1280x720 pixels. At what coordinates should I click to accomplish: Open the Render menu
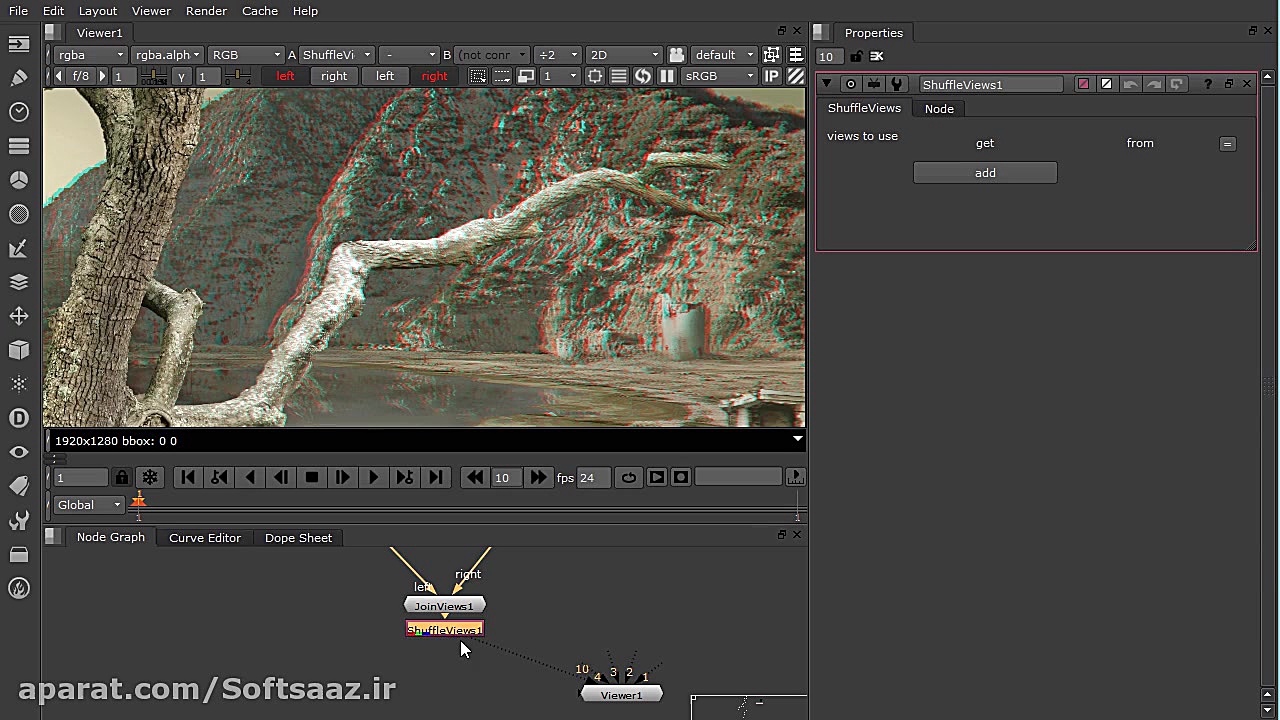point(206,11)
